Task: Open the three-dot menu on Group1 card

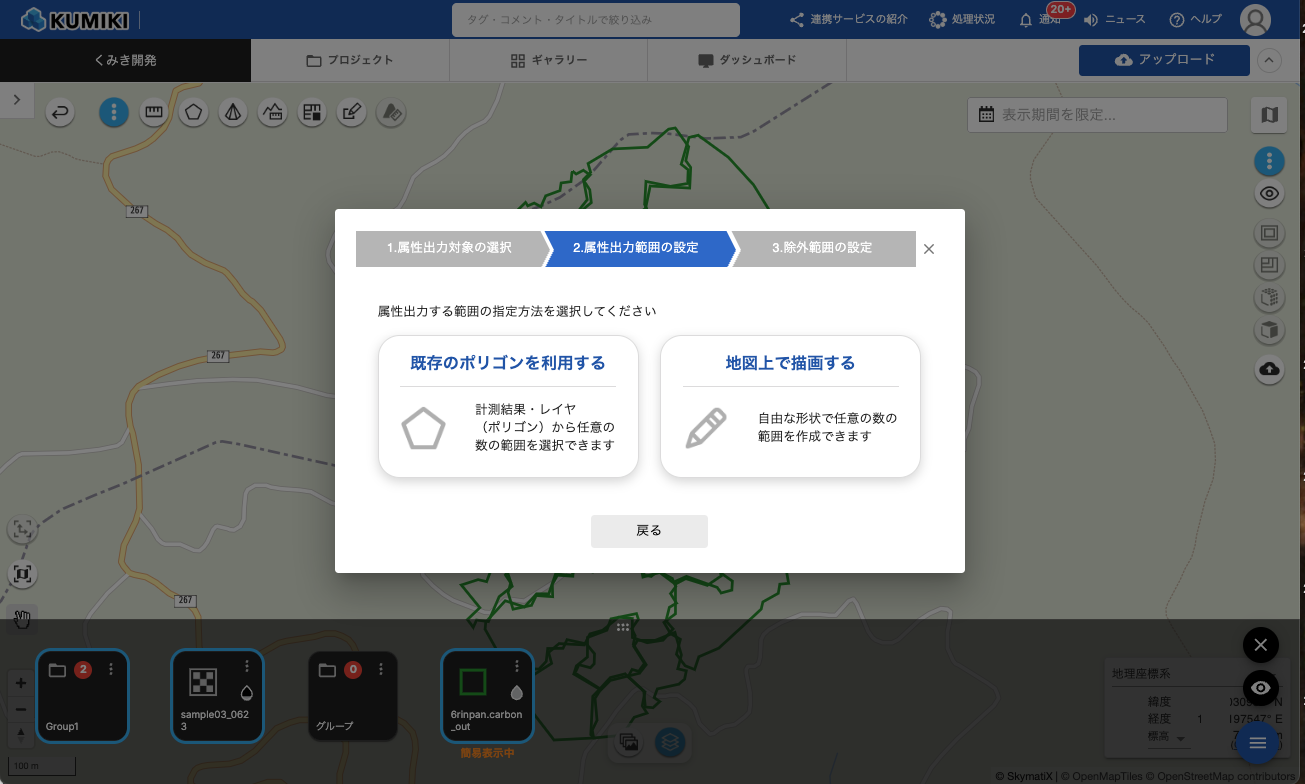Action: point(111,669)
